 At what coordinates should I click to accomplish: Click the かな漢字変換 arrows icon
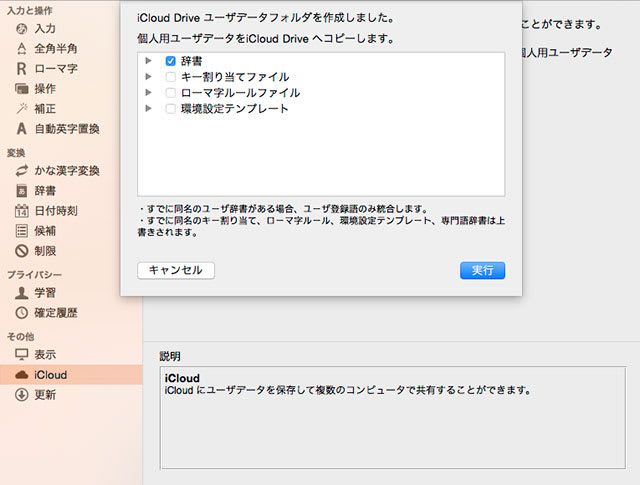22,171
